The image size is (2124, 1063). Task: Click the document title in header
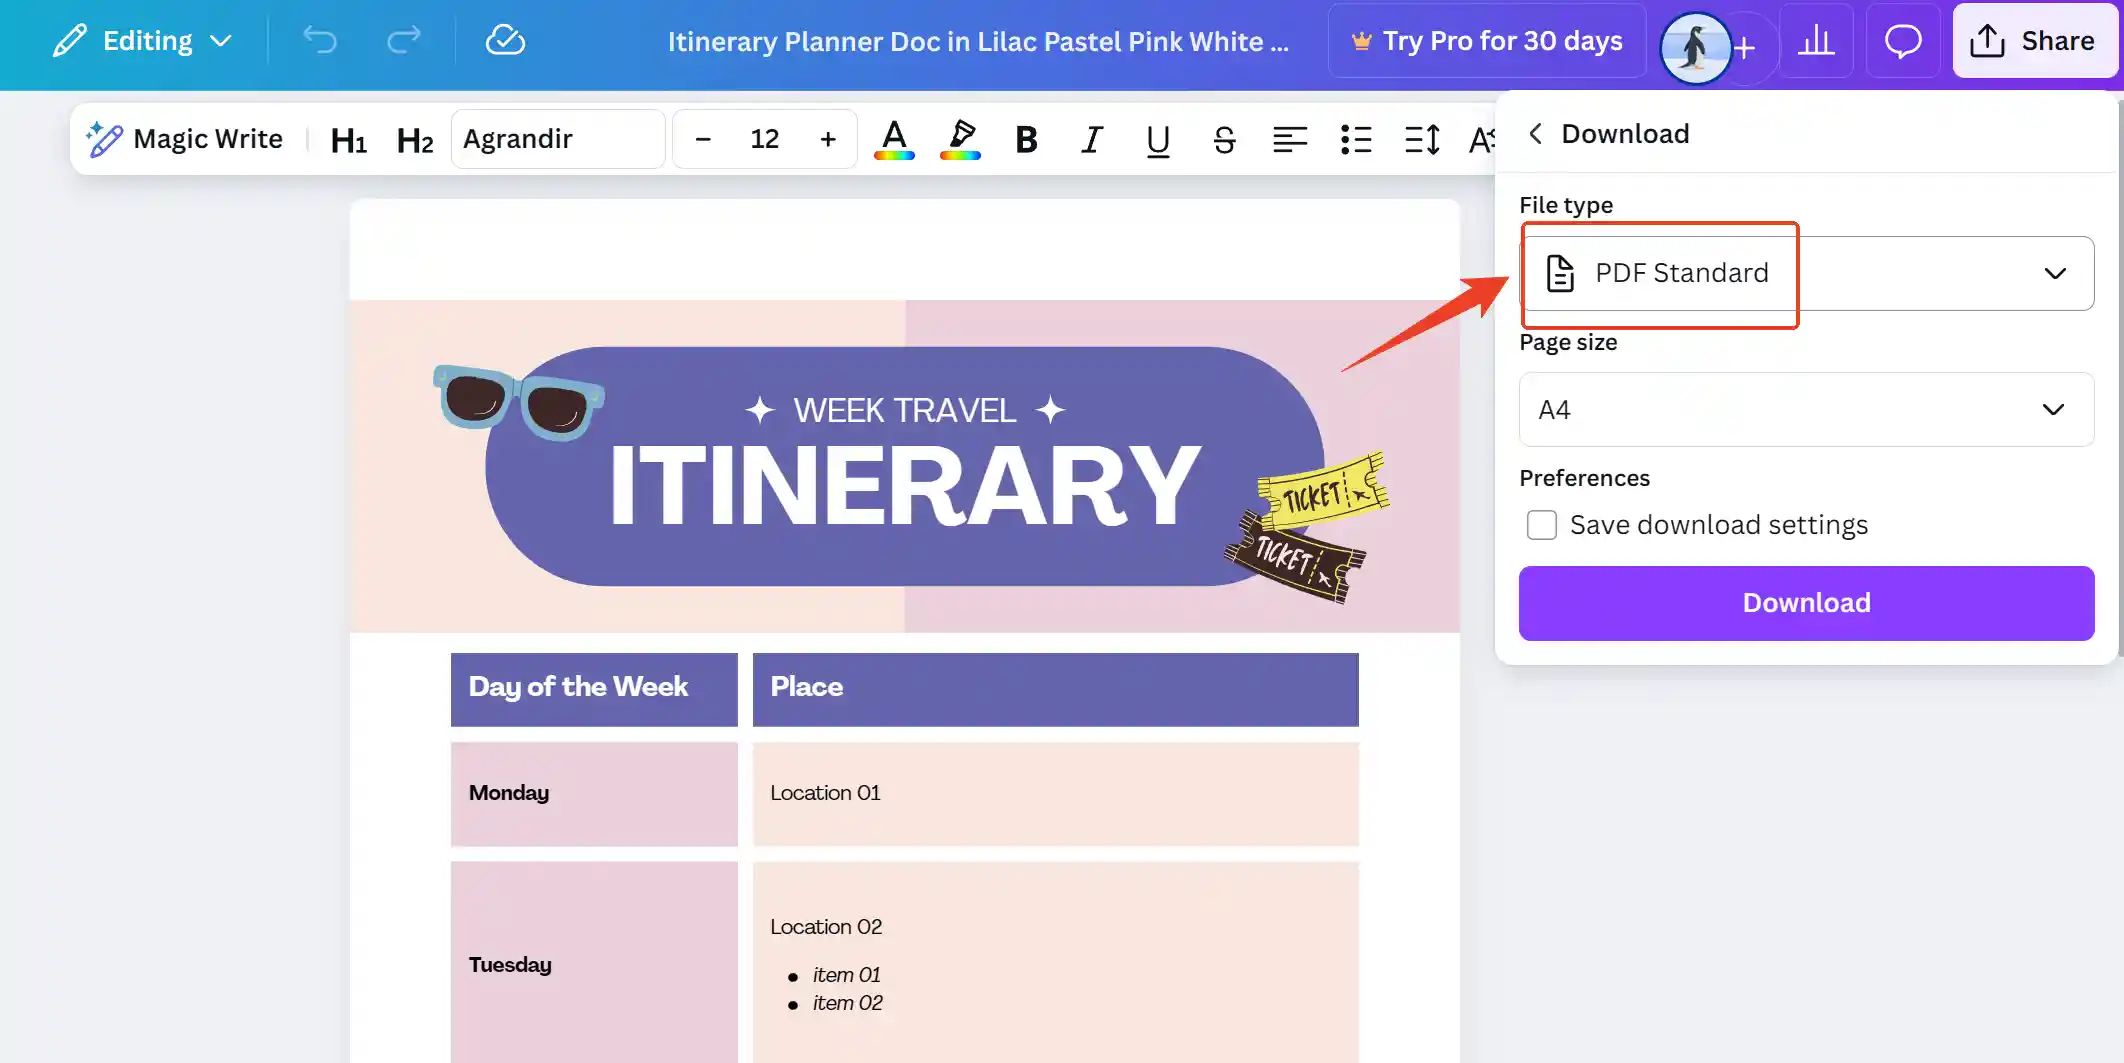[978, 41]
